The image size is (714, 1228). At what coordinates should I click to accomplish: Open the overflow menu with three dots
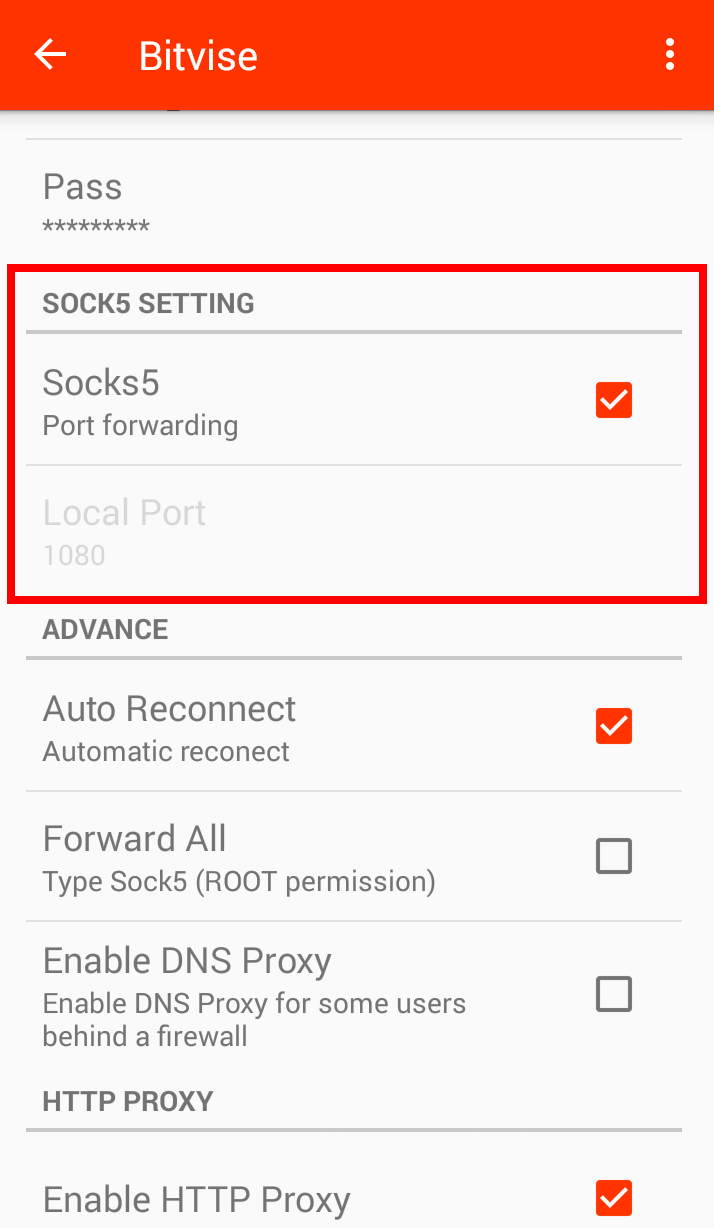(669, 54)
